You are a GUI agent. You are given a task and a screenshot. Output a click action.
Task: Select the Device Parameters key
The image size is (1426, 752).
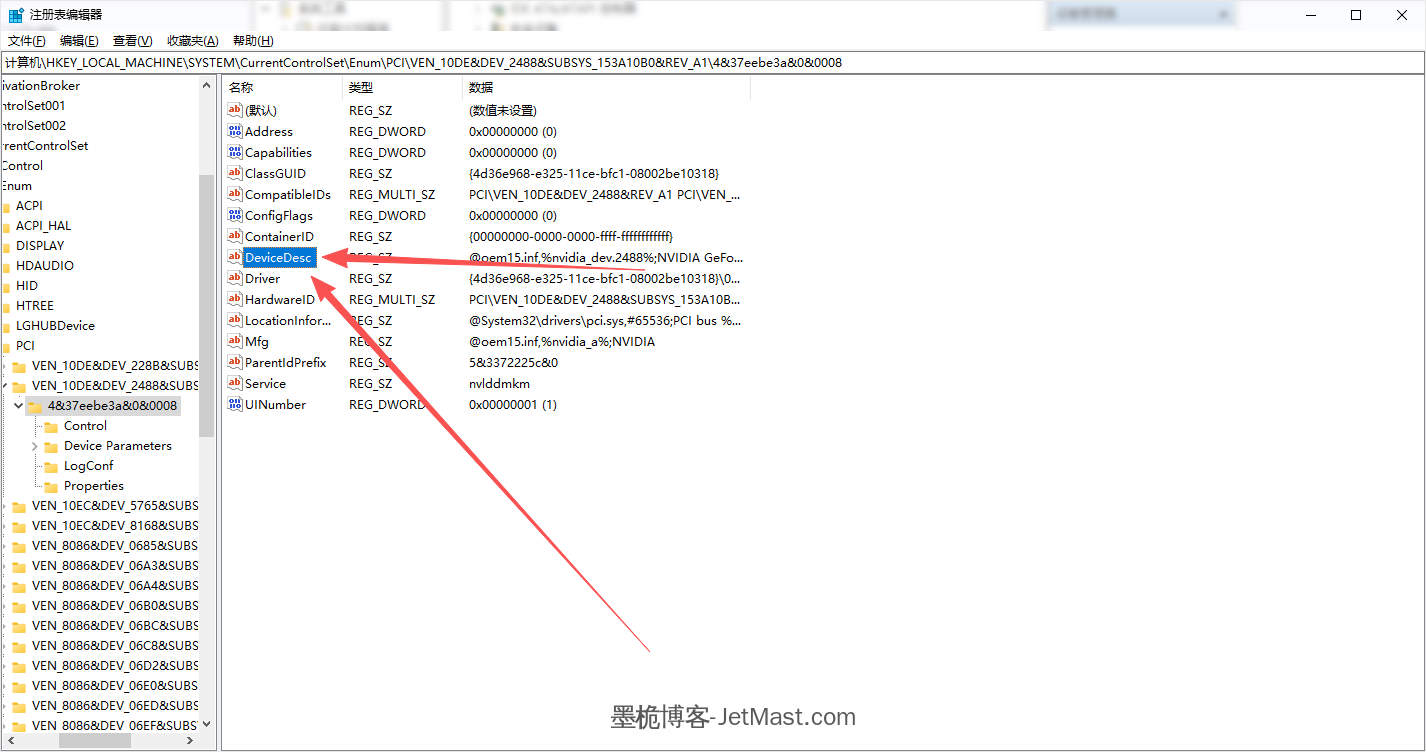pyautogui.click(x=118, y=446)
